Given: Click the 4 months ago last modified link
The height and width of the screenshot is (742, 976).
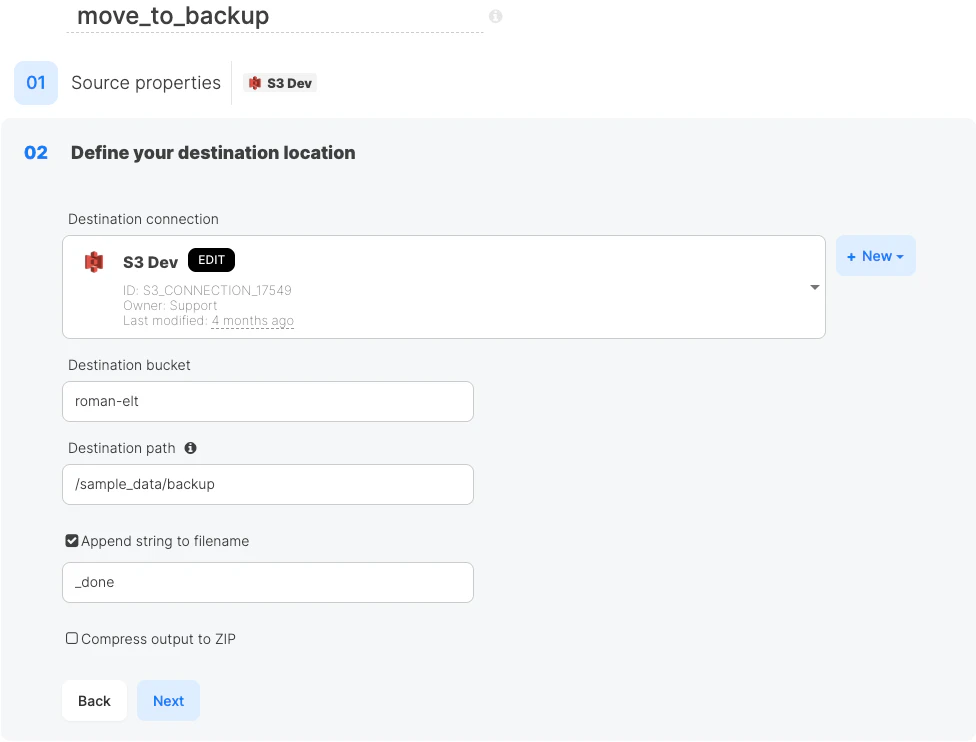Looking at the screenshot, I should [x=252, y=321].
